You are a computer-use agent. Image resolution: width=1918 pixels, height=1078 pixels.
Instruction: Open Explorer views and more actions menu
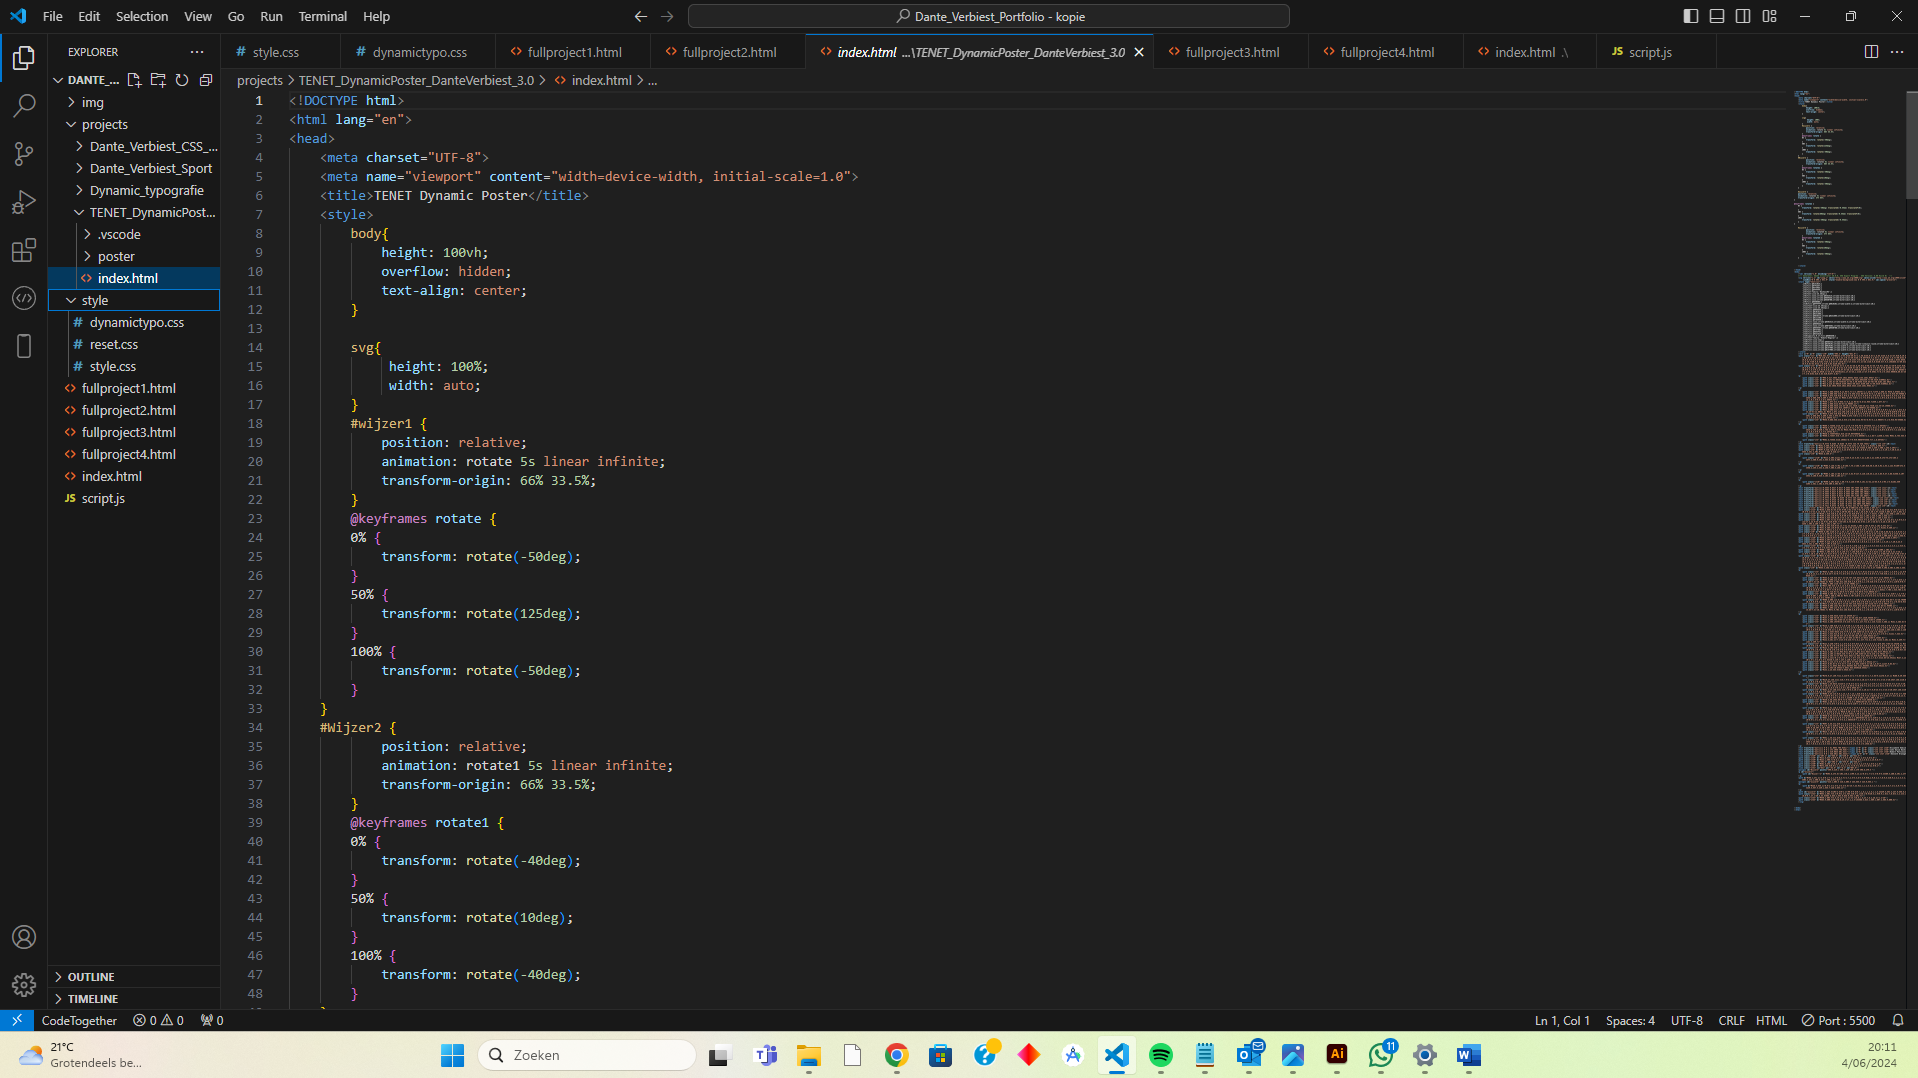[x=197, y=52]
